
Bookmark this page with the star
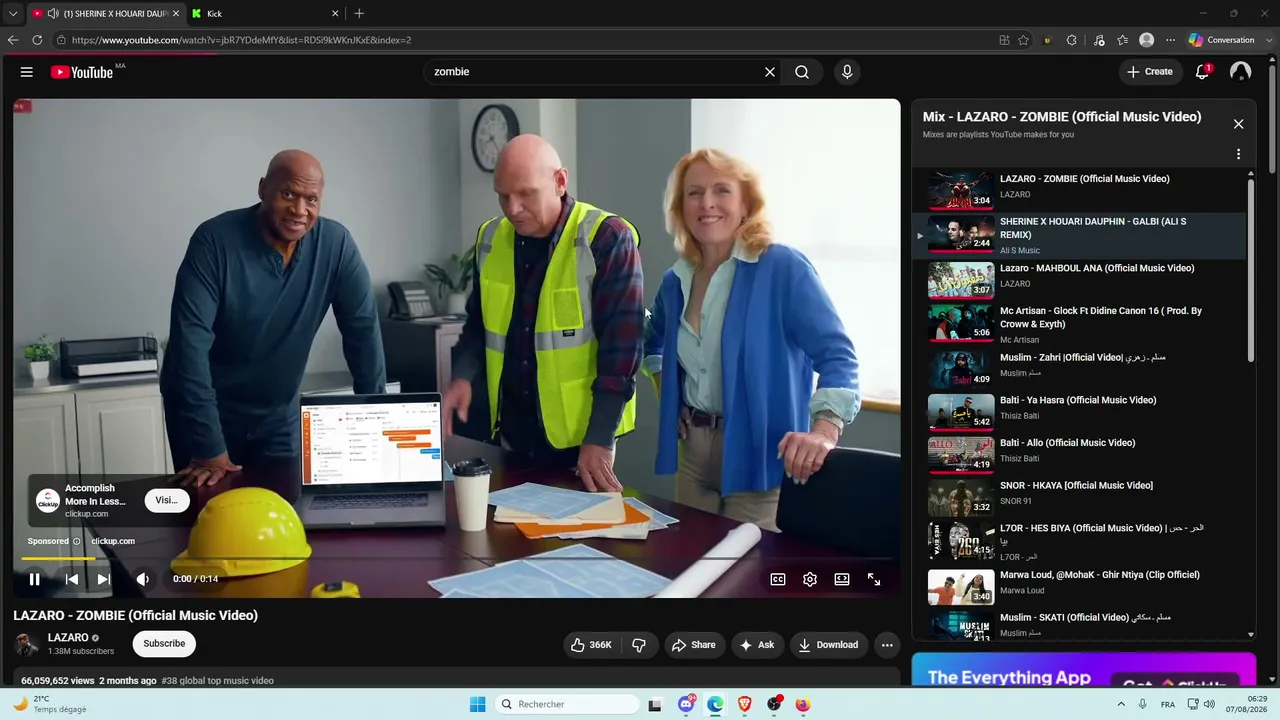click(1023, 40)
